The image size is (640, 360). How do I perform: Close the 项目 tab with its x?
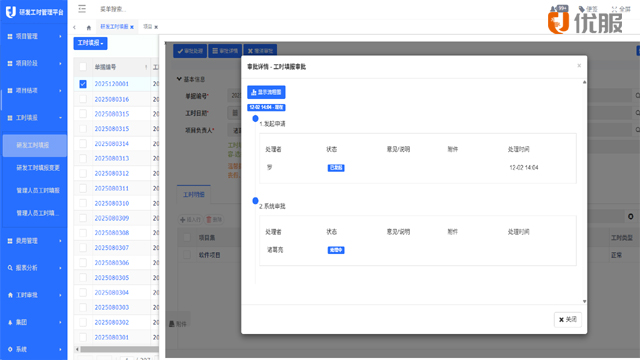(156, 27)
